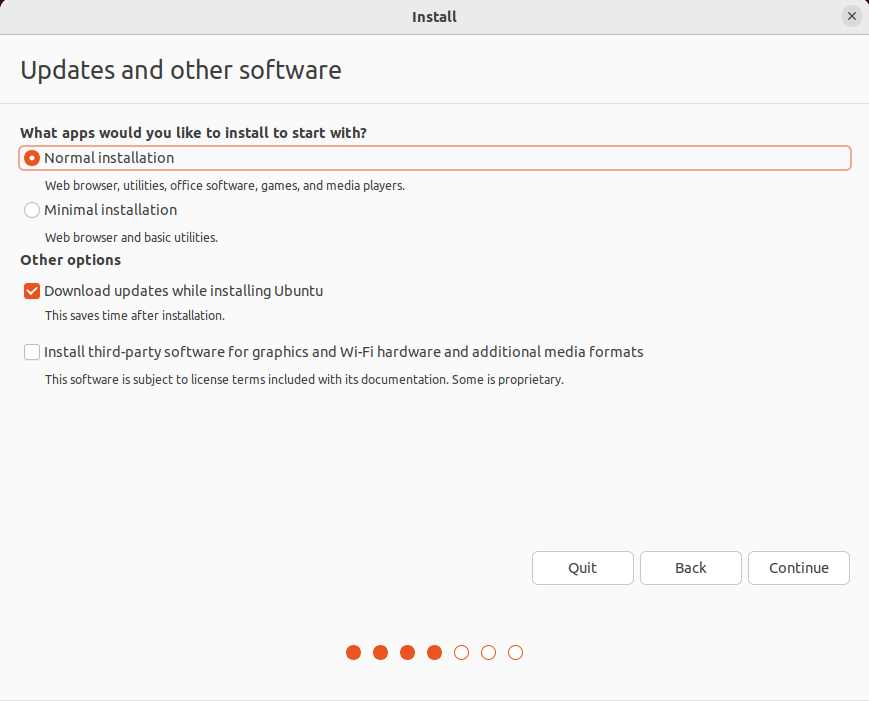Click 'Web browser and basic utilities.' description

(x=131, y=238)
